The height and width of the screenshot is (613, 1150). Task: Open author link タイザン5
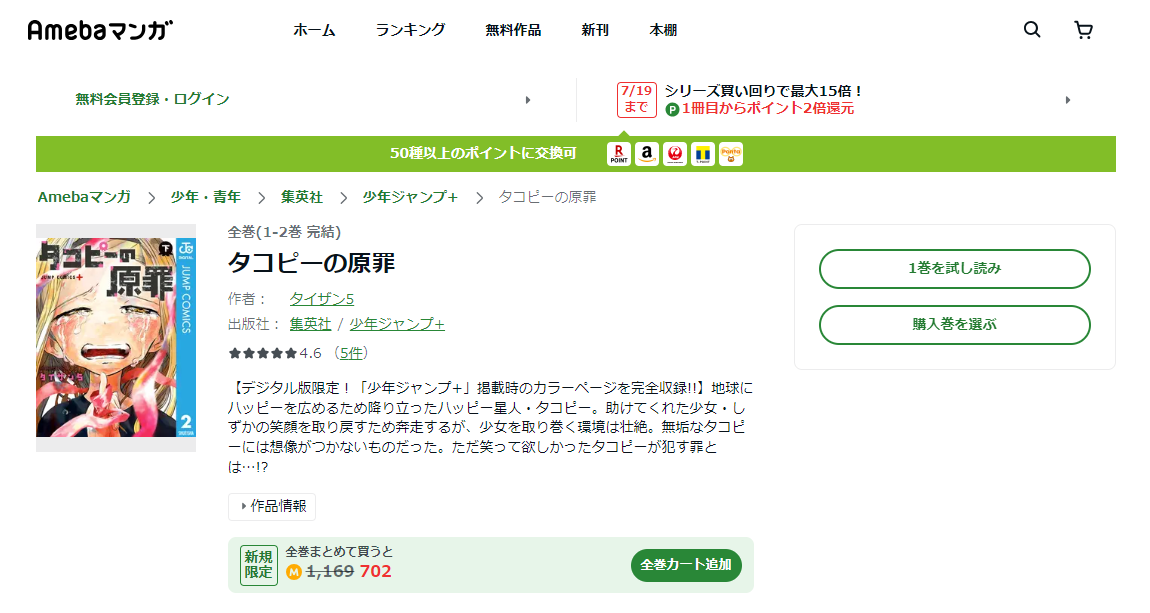(x=321, y=299)
